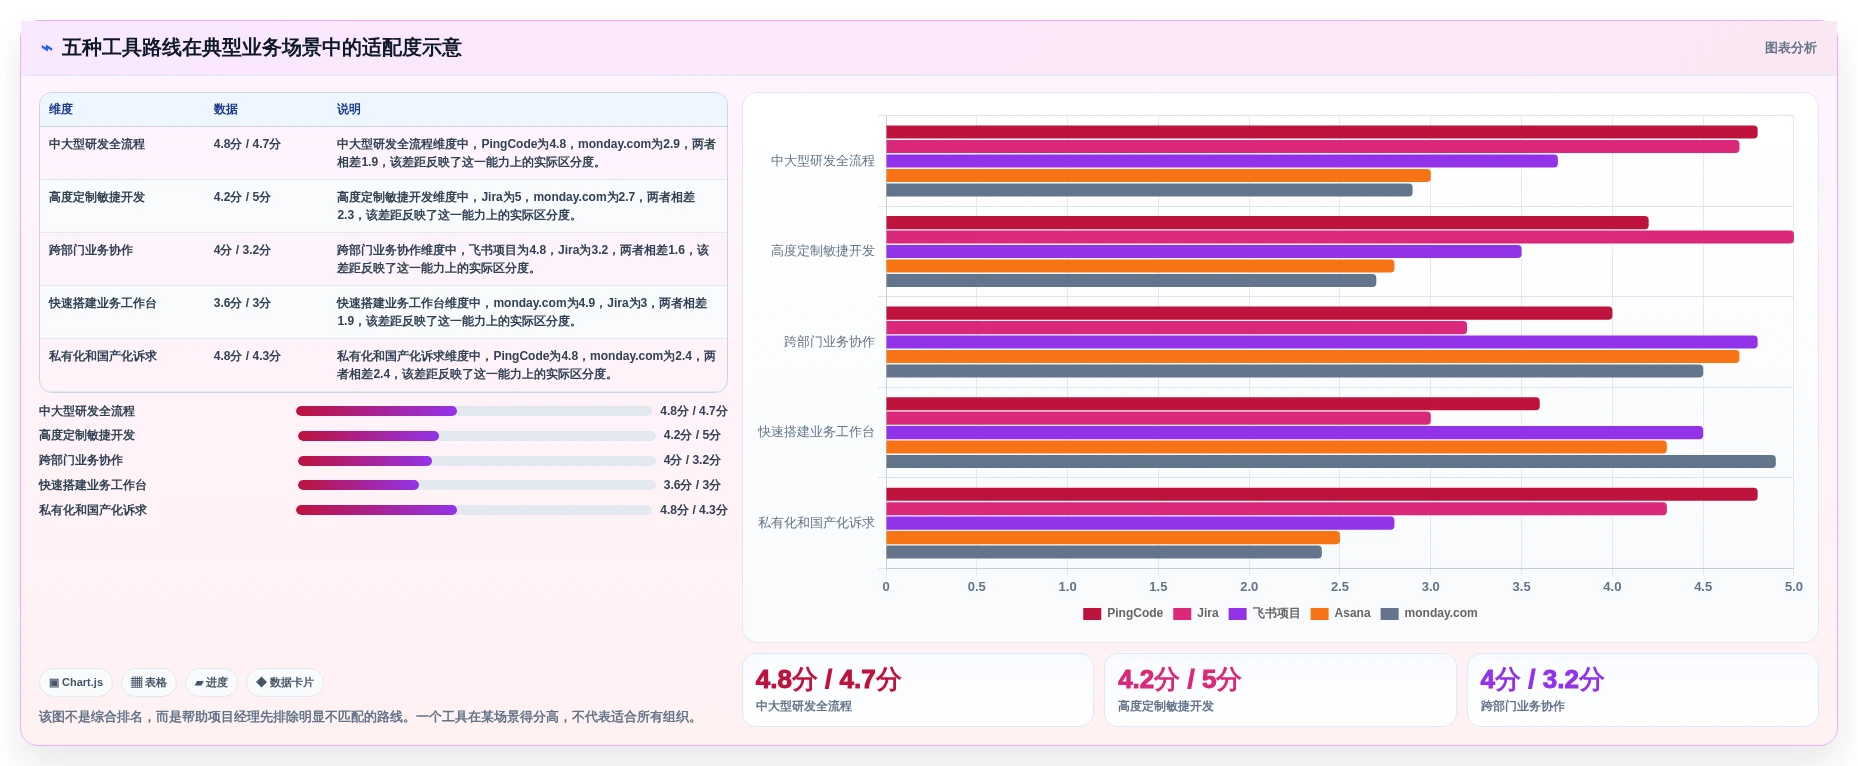This screenshot has width=1858, height=766.
Task: Toggle Asana legend swatch
Action: point(1319,614)
